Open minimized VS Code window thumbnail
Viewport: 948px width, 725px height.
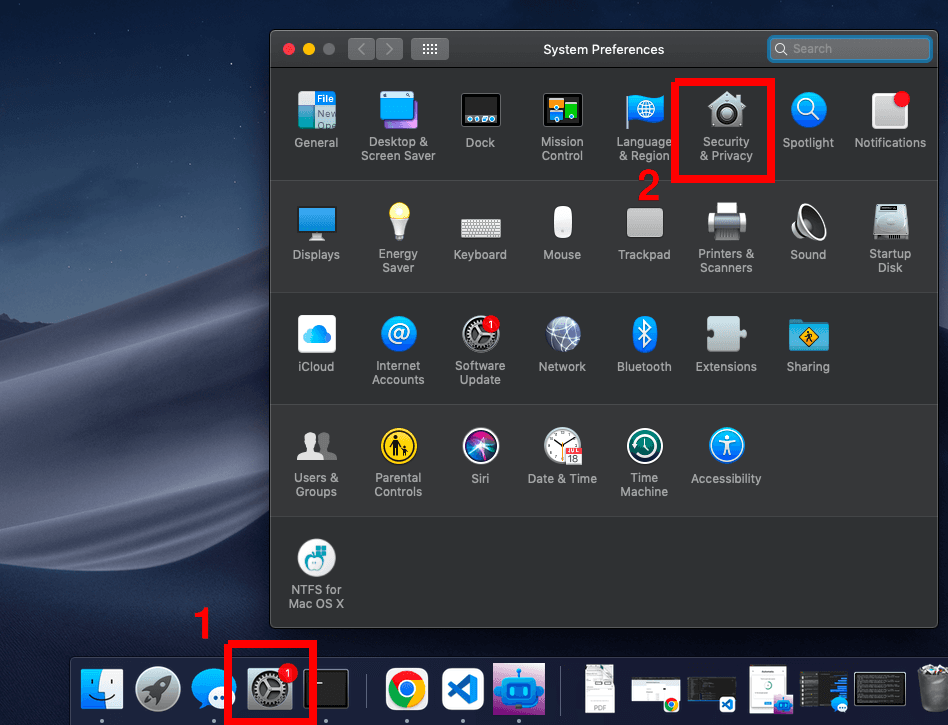pyautogui.click(x=712, y=692)
